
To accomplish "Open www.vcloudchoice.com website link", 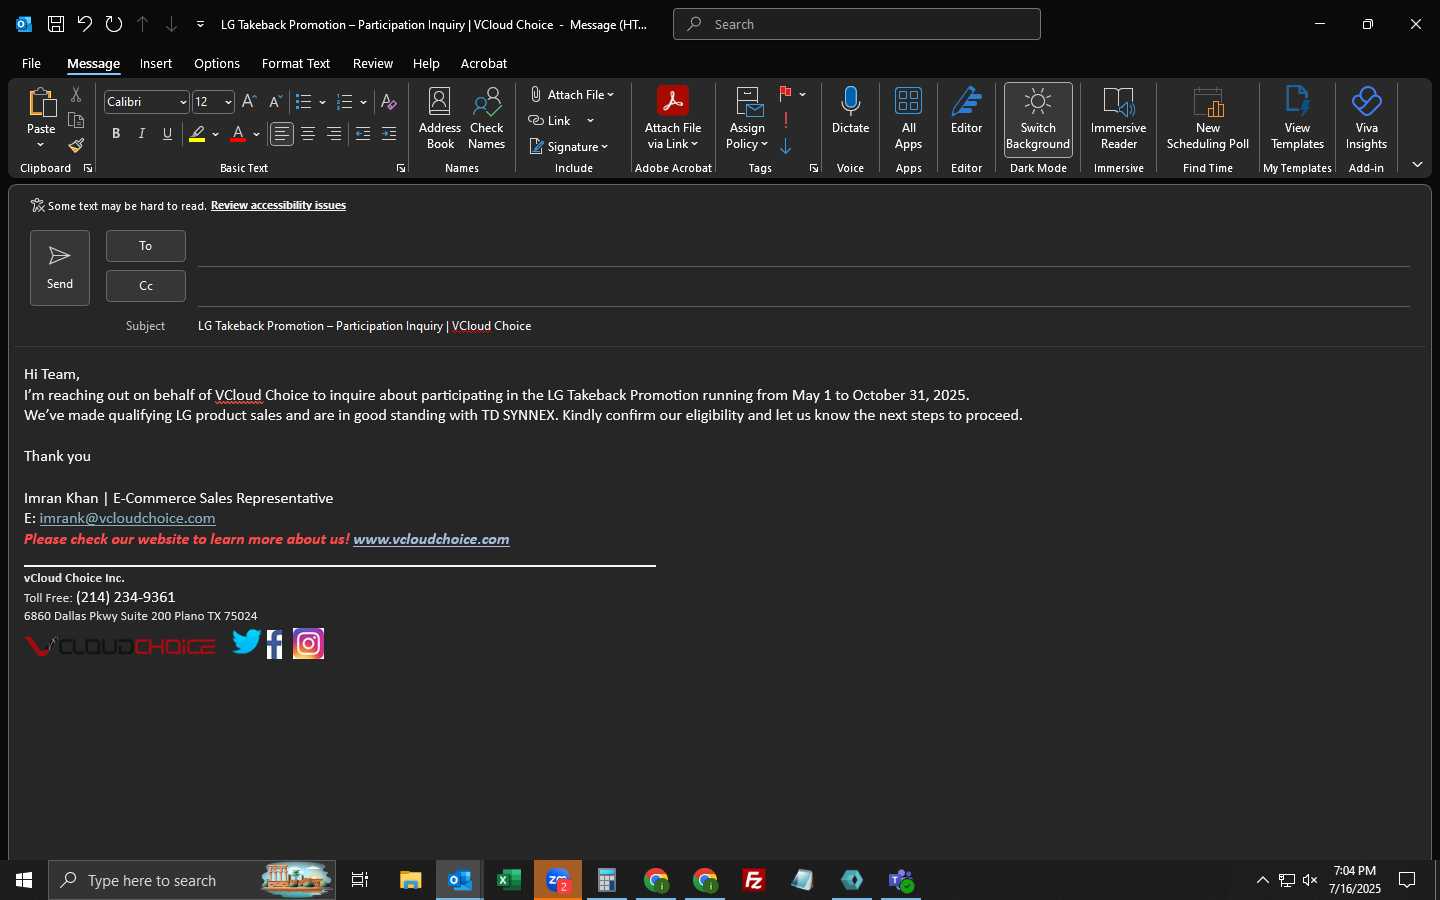I will click(x=431, y=539).
